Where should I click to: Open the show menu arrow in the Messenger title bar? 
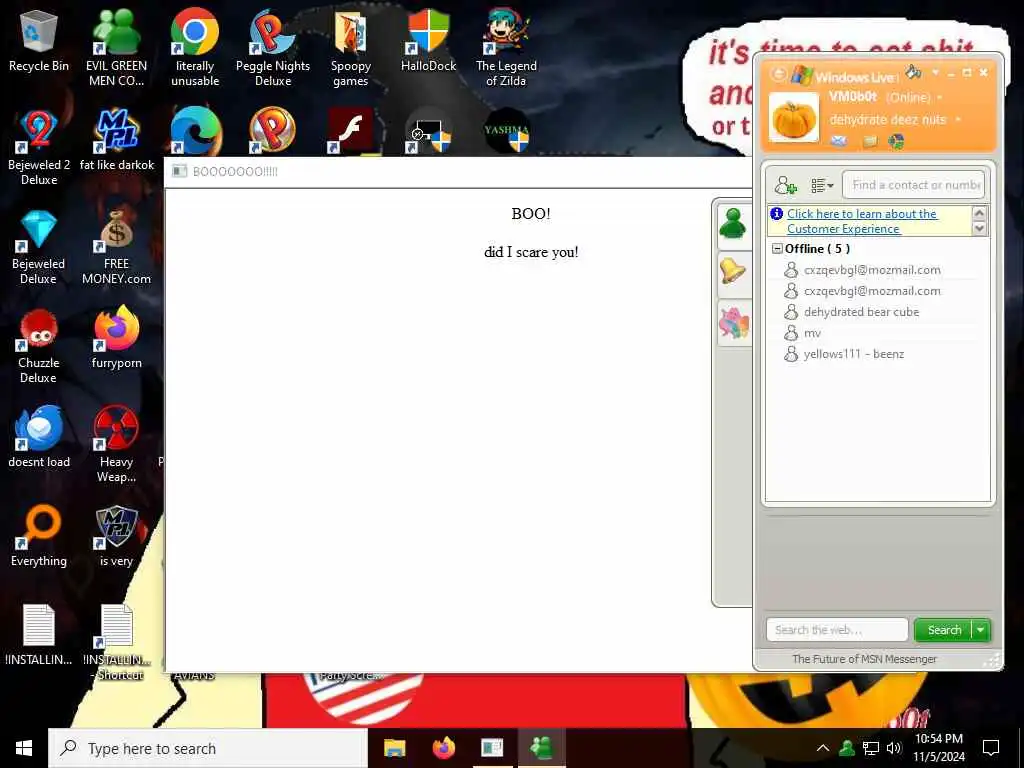tap(935, 72)
